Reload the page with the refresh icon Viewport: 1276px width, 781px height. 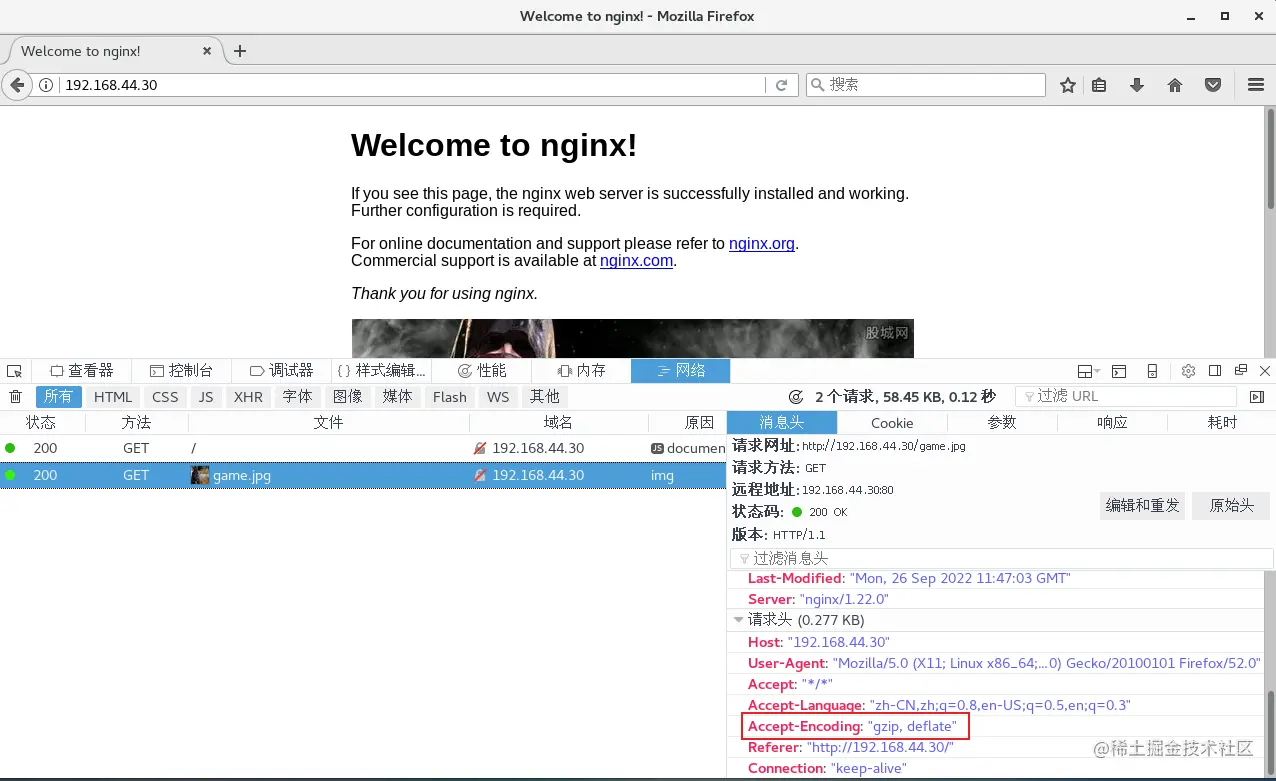click(782, 86)
